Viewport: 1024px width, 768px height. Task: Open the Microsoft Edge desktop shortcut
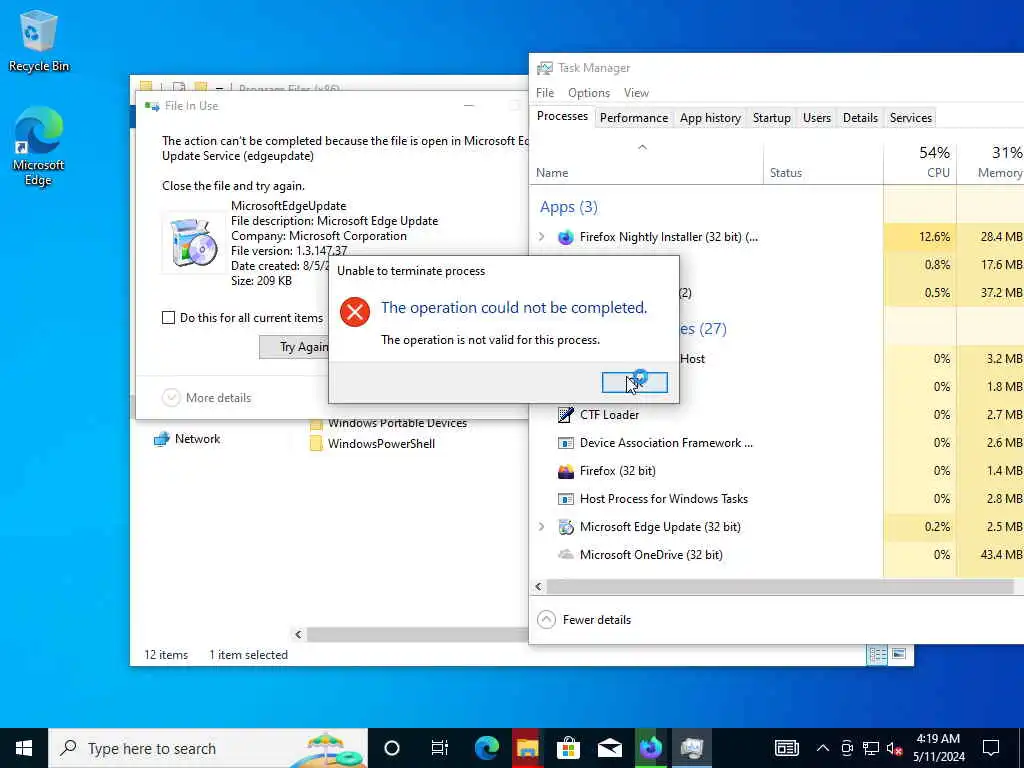(39, 146)
